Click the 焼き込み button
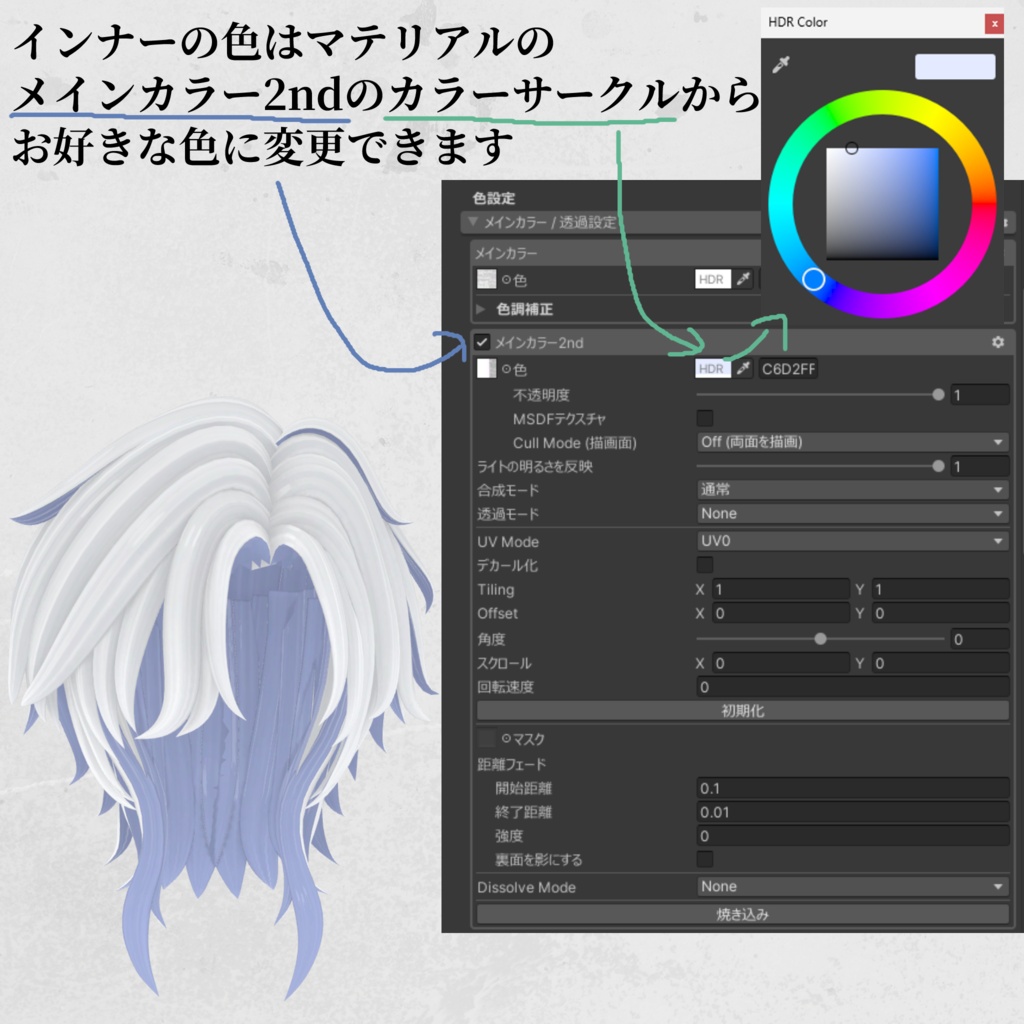Image resolution: width=1024 pixels, height=1024 pixels. (x=743, y=914)
